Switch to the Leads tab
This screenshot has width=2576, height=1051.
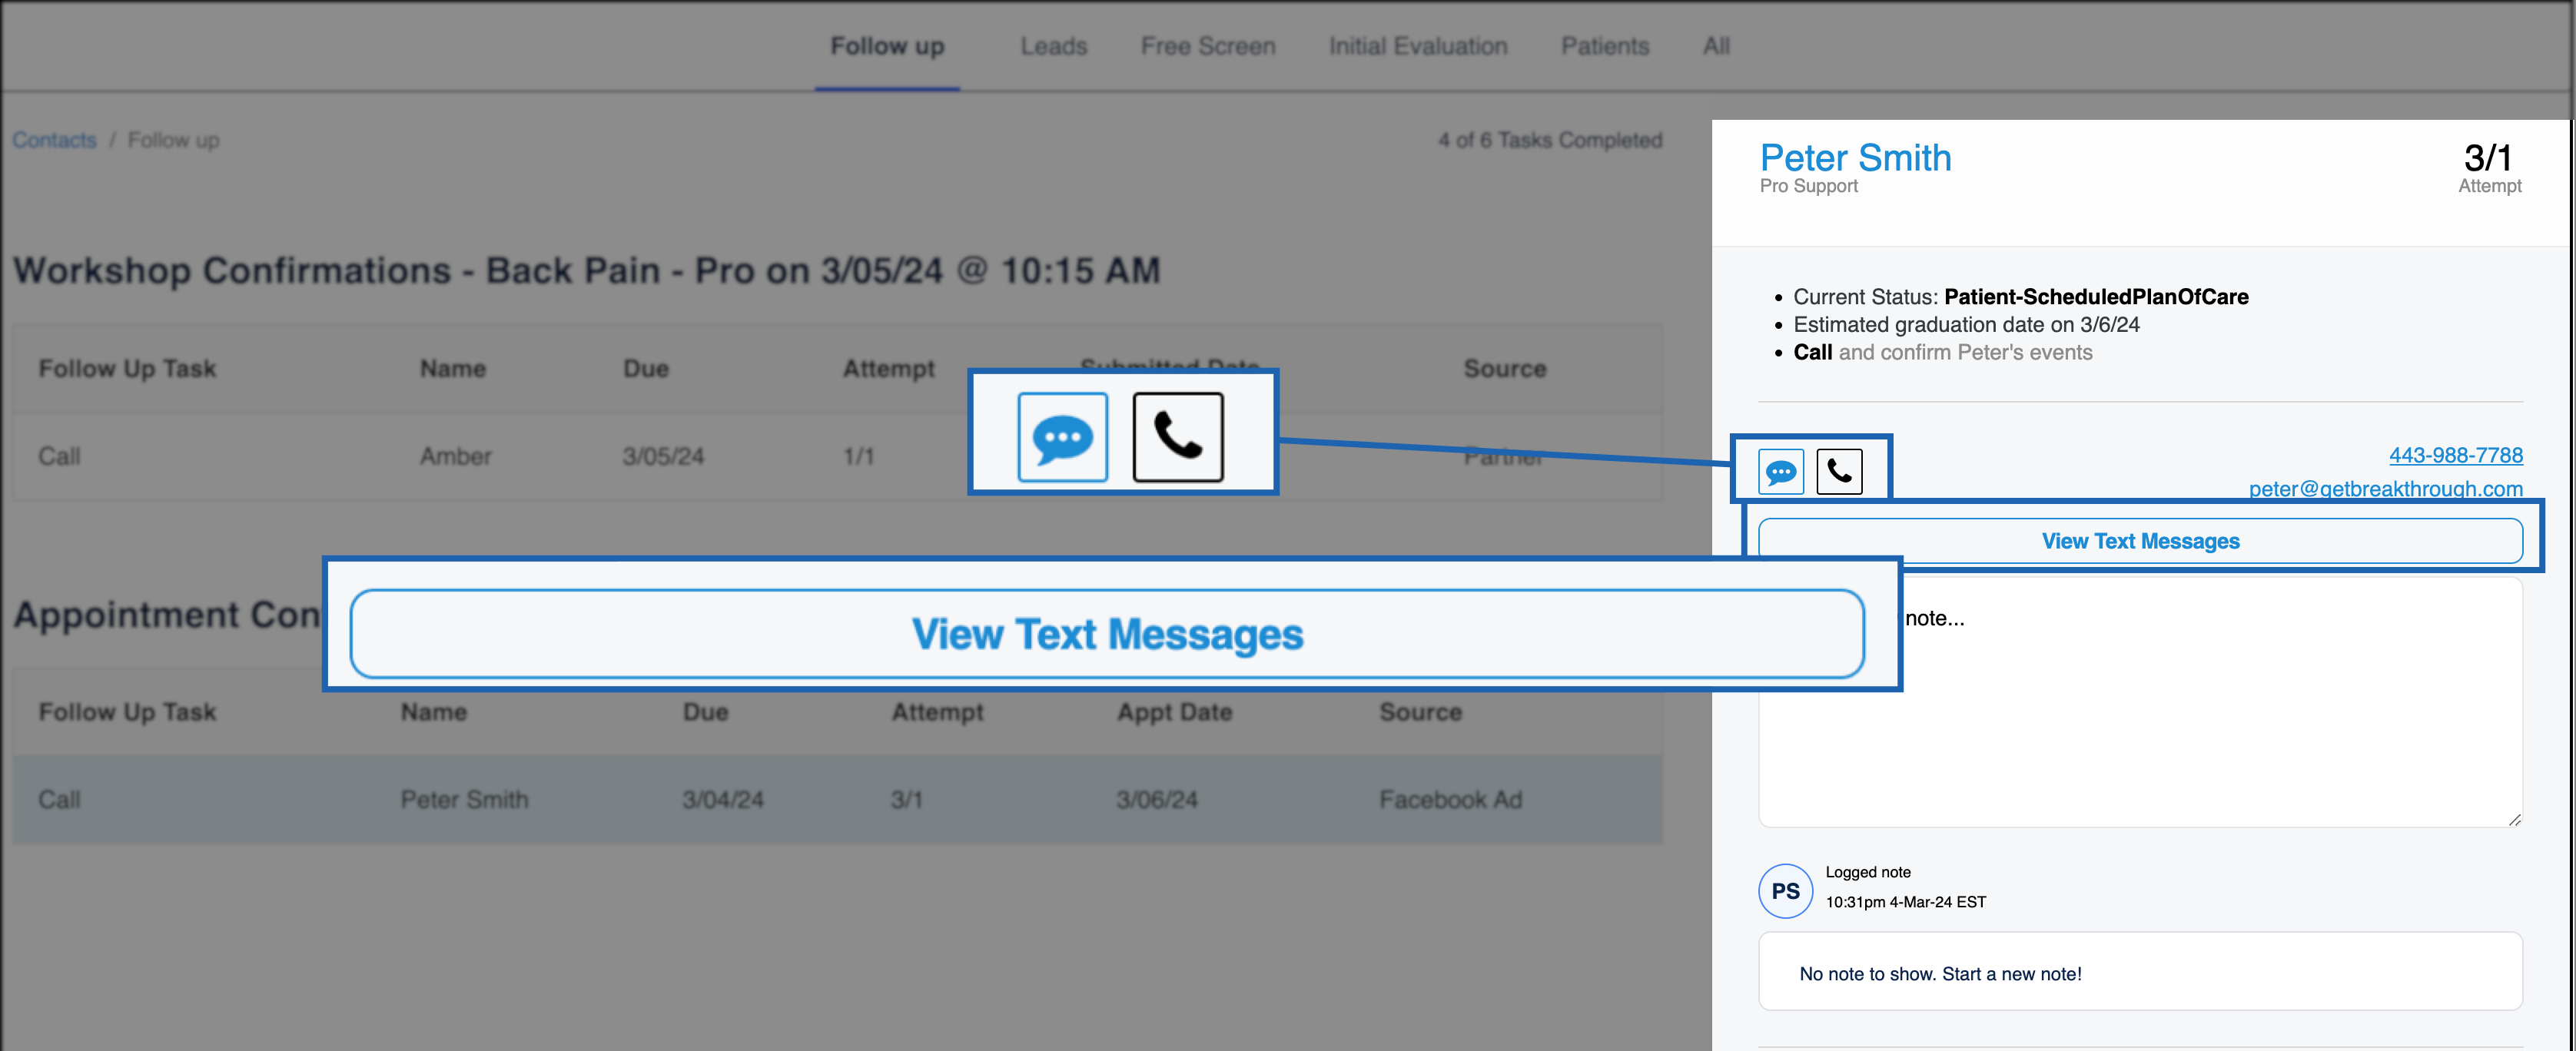pos(1053,46)
